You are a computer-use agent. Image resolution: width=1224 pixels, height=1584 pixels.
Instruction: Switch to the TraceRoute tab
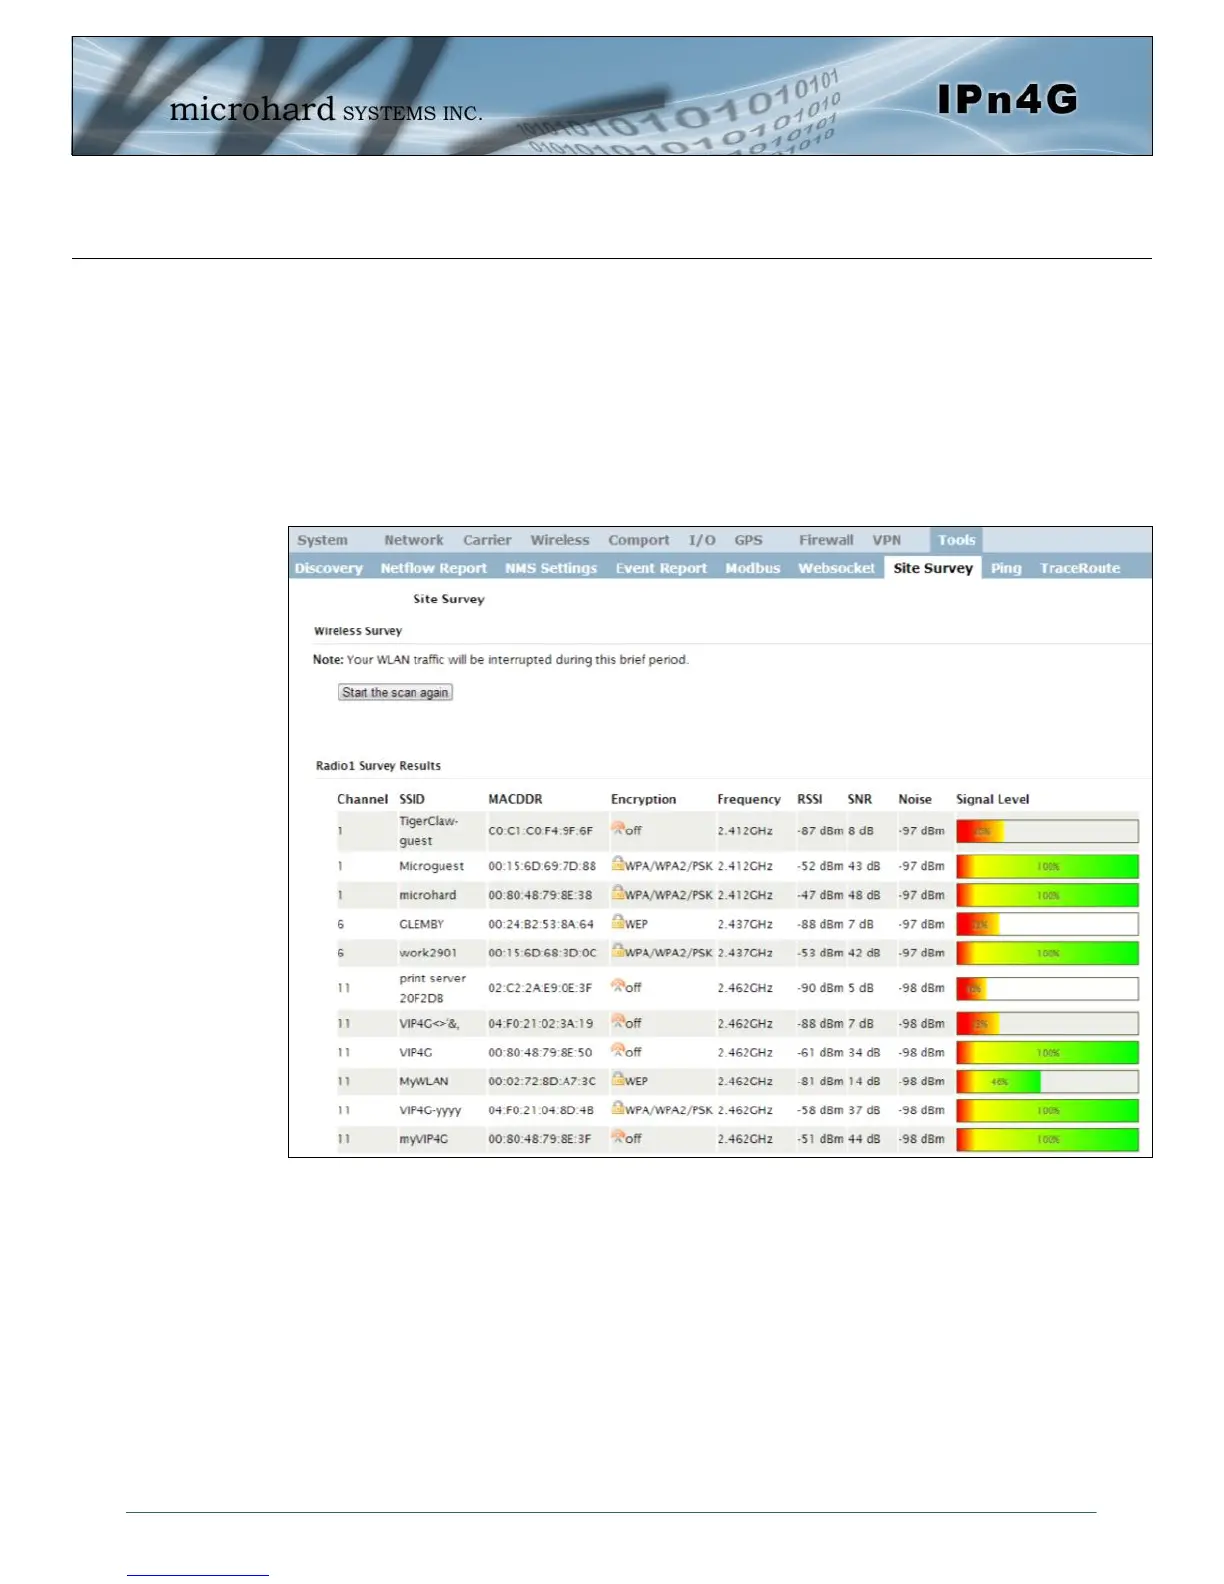pos(1080,568)
